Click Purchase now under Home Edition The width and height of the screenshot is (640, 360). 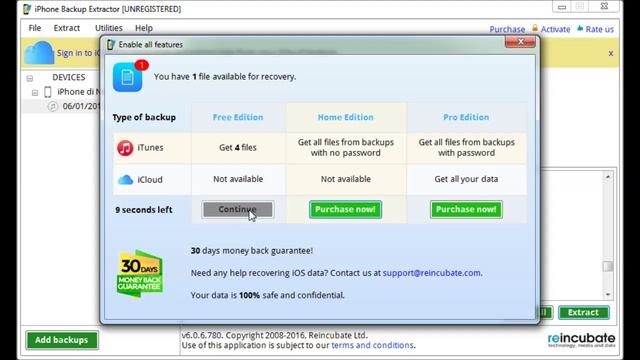point(345,209)
